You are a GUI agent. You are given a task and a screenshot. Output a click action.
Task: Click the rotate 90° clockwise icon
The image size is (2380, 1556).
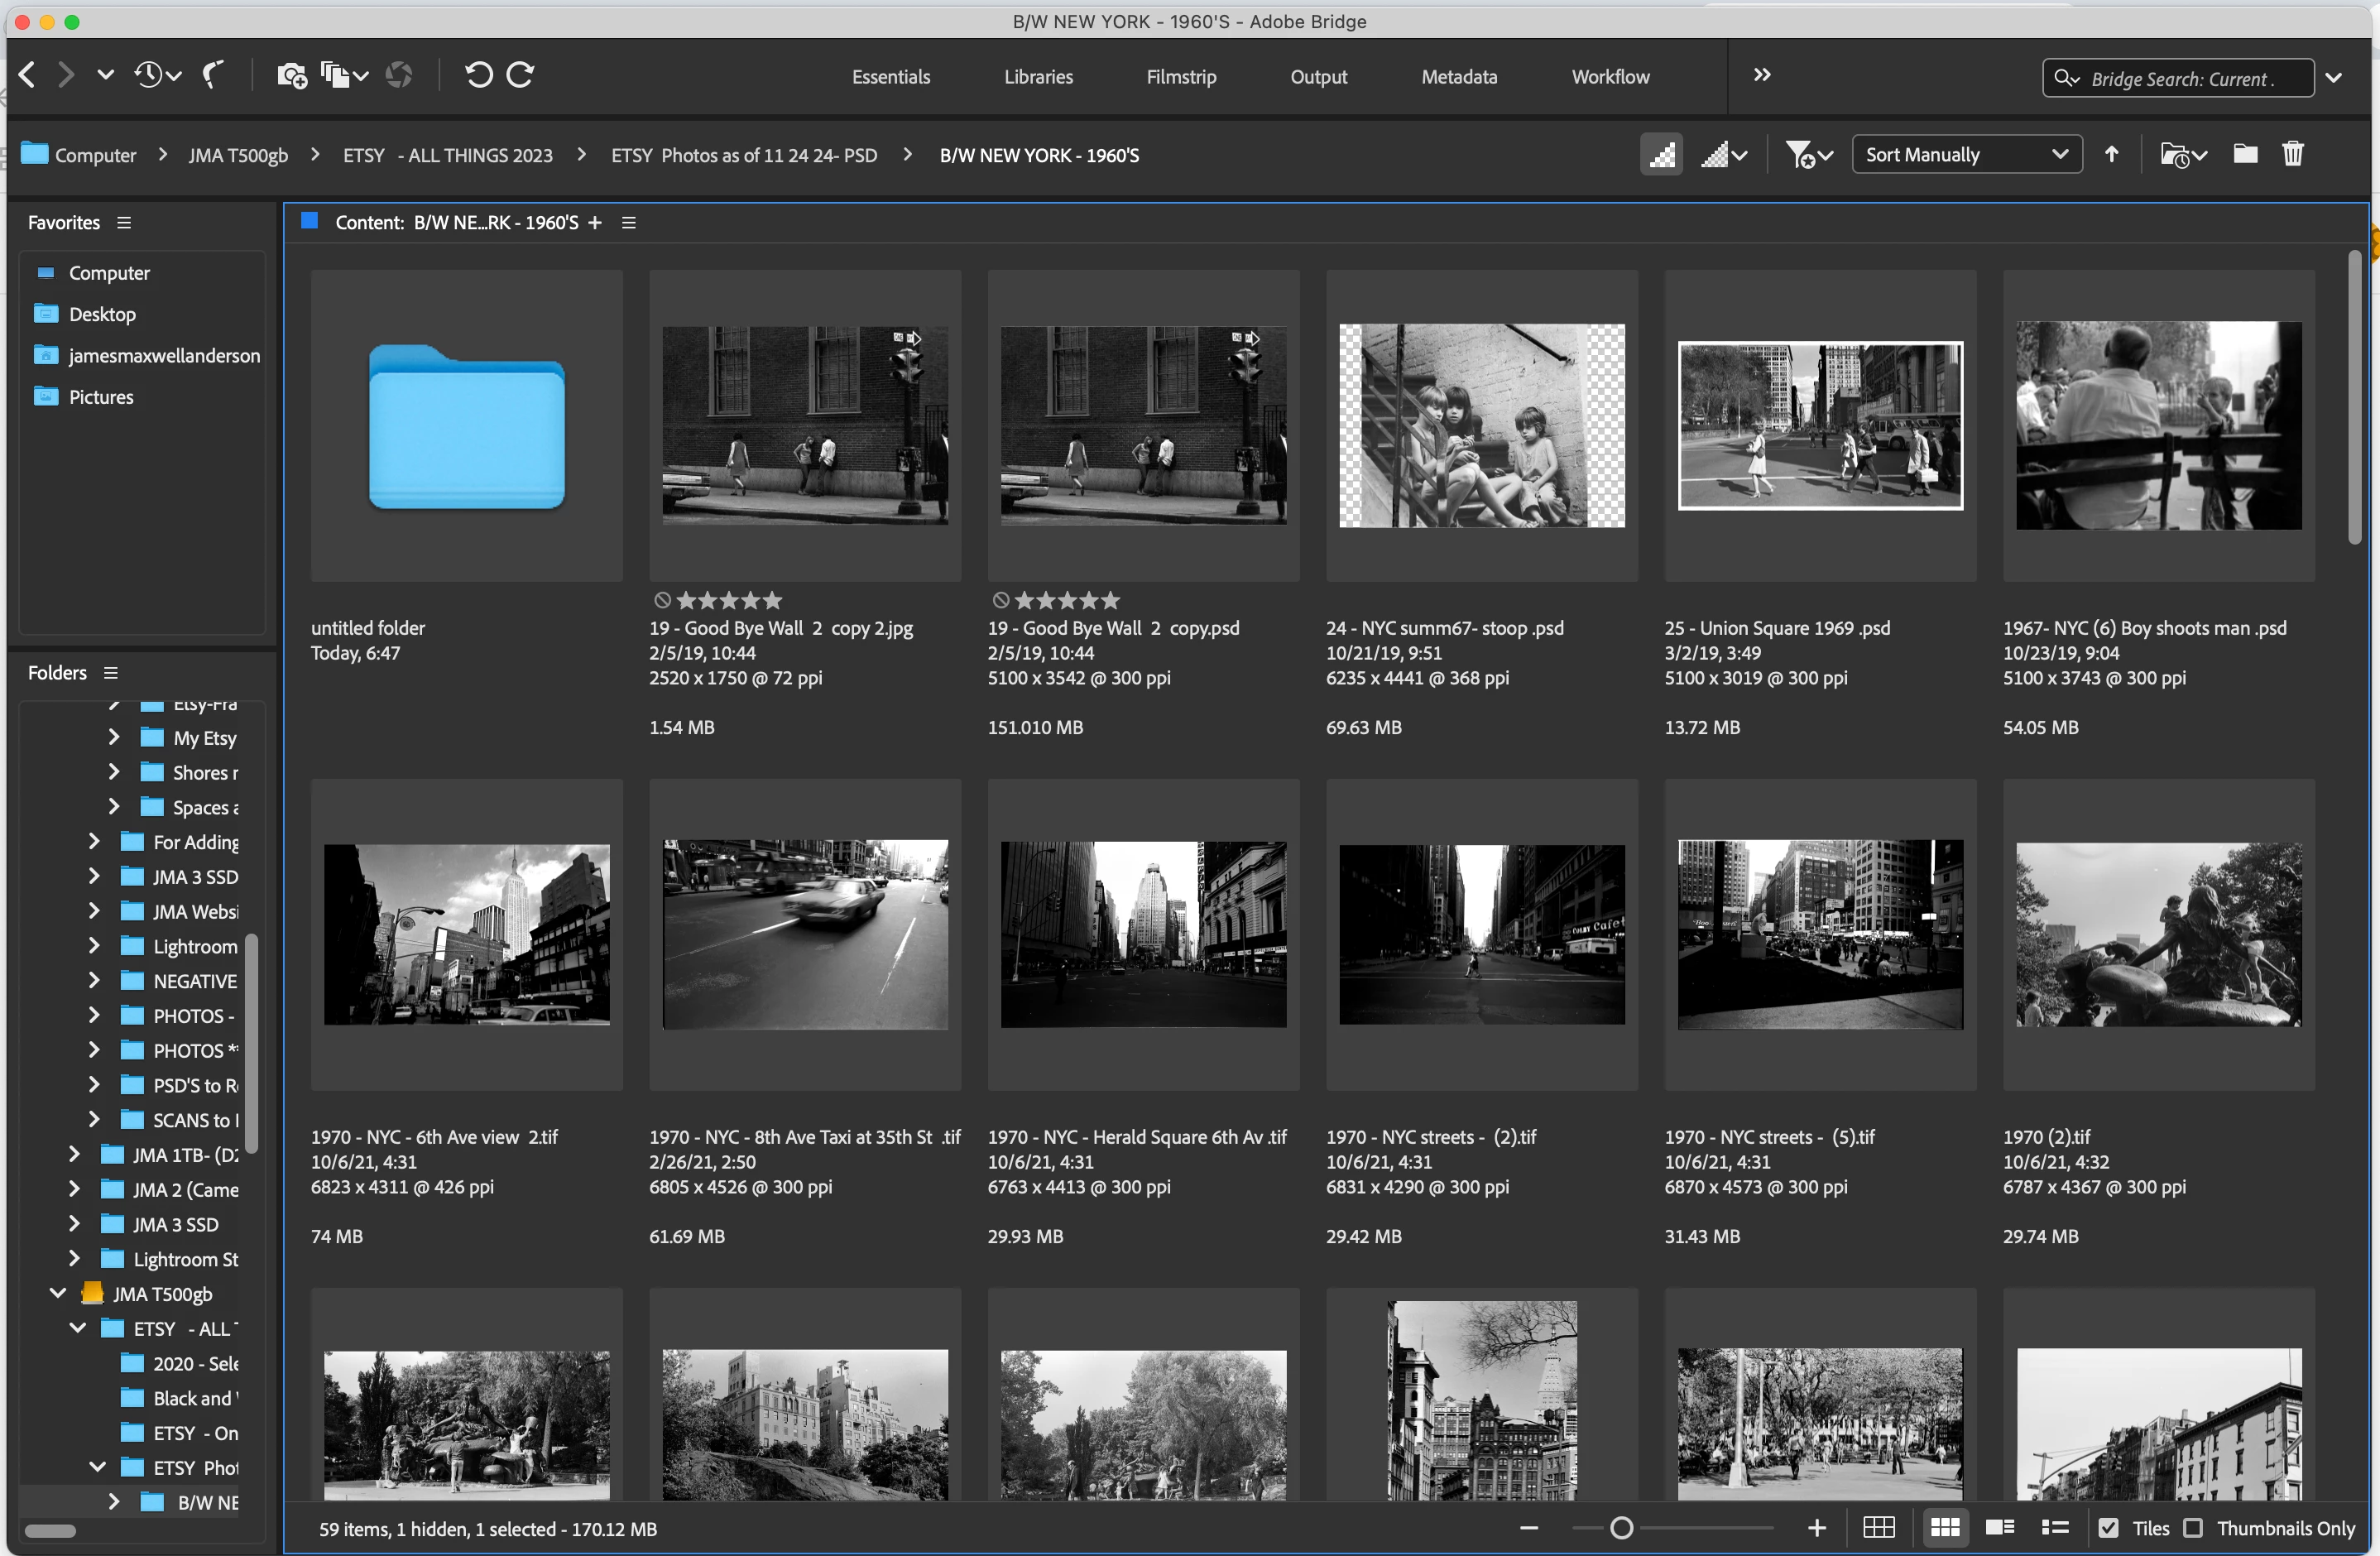pos(520,75)
